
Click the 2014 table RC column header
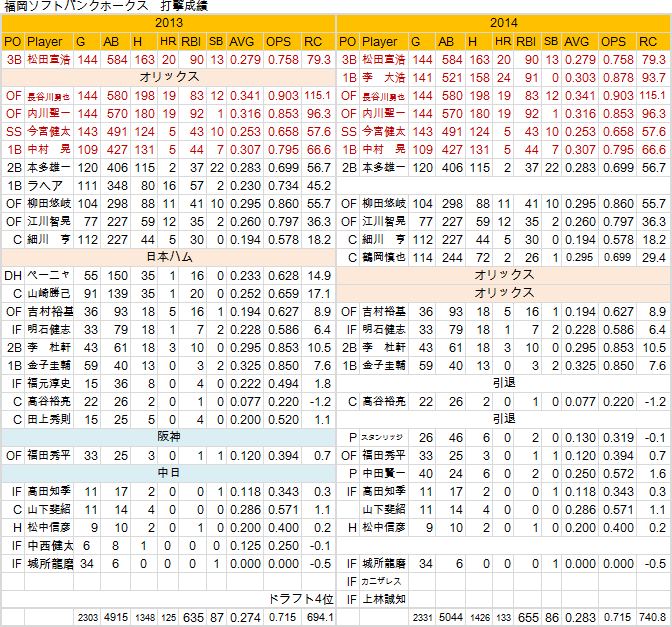tap(654, 42)
